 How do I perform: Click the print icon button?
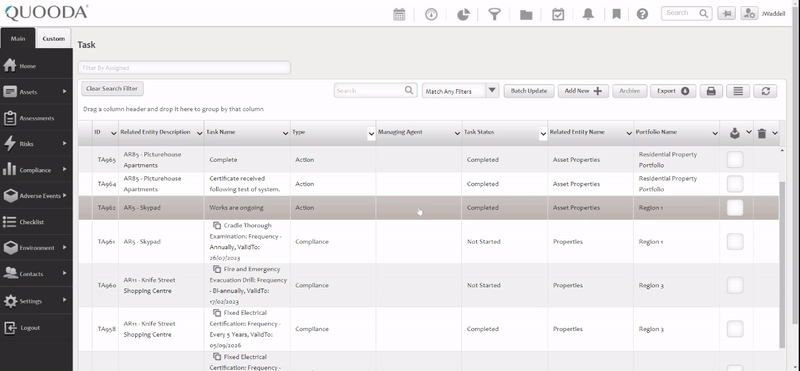tap(711, 91)
